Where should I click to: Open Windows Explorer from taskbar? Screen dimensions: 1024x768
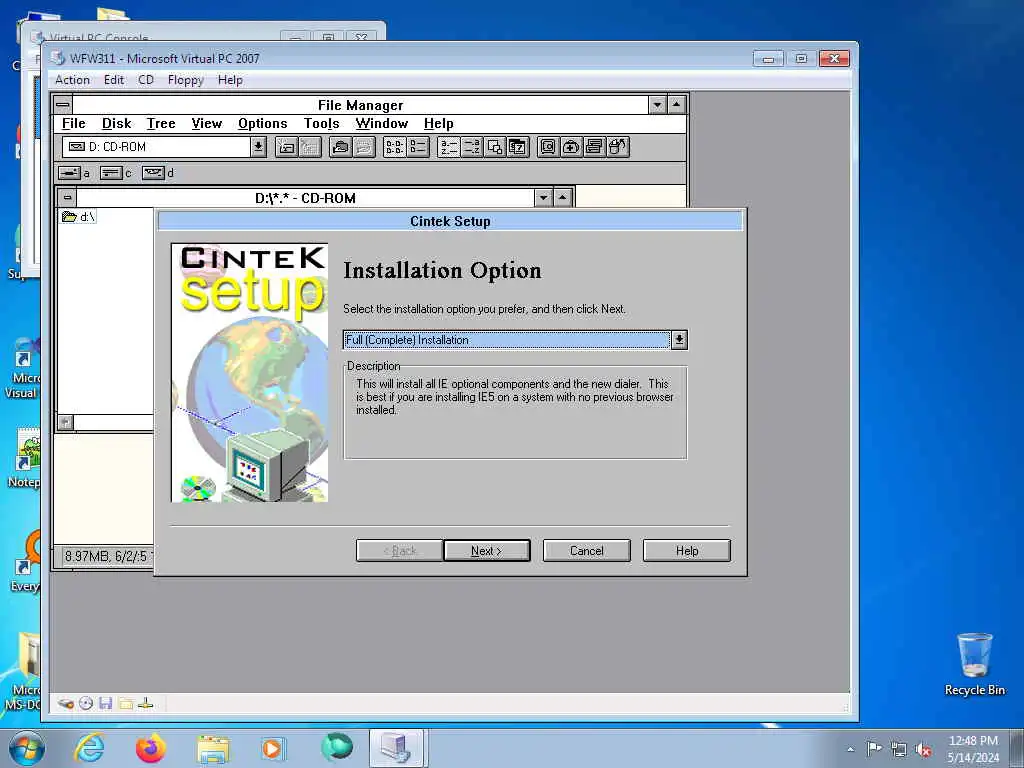coord(213,748)
